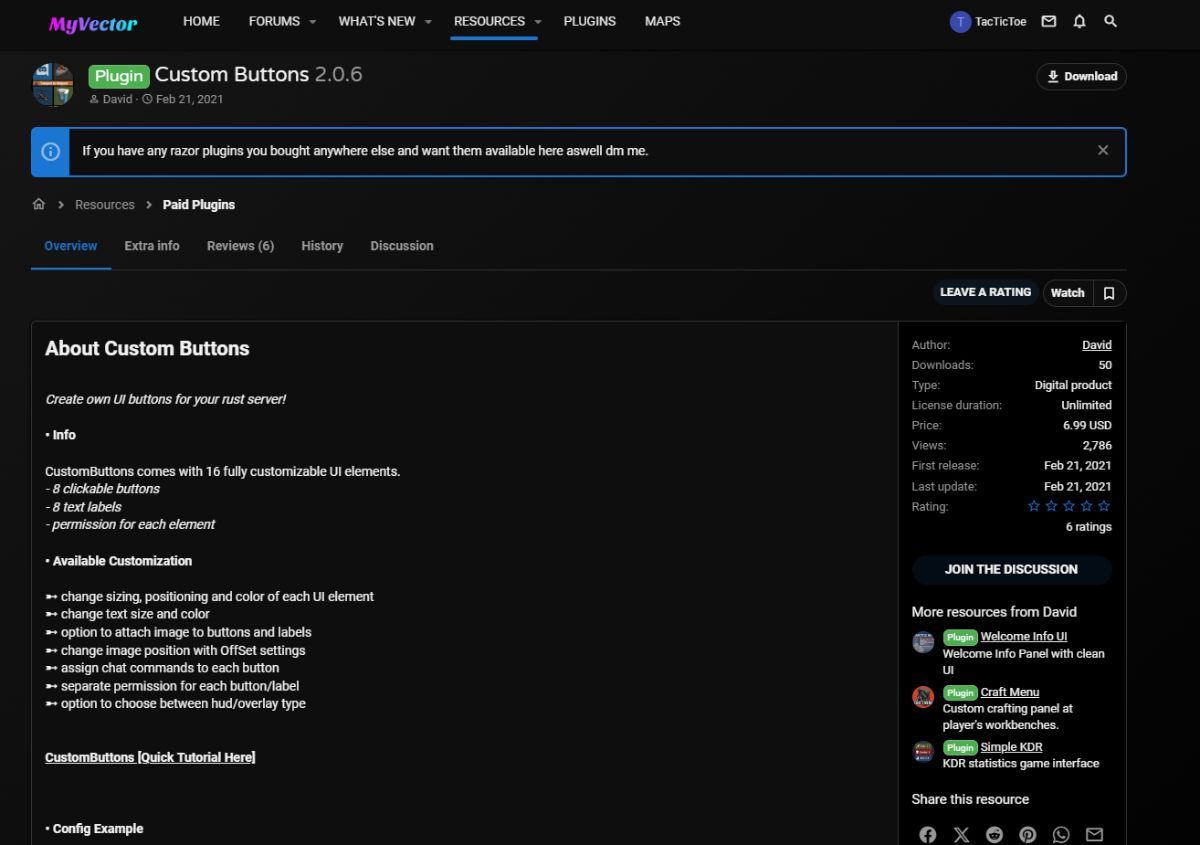The height and width of the screenshot is (845, 1200).
Task: Go to home breadcrumb icon
Action: point(39,204)
